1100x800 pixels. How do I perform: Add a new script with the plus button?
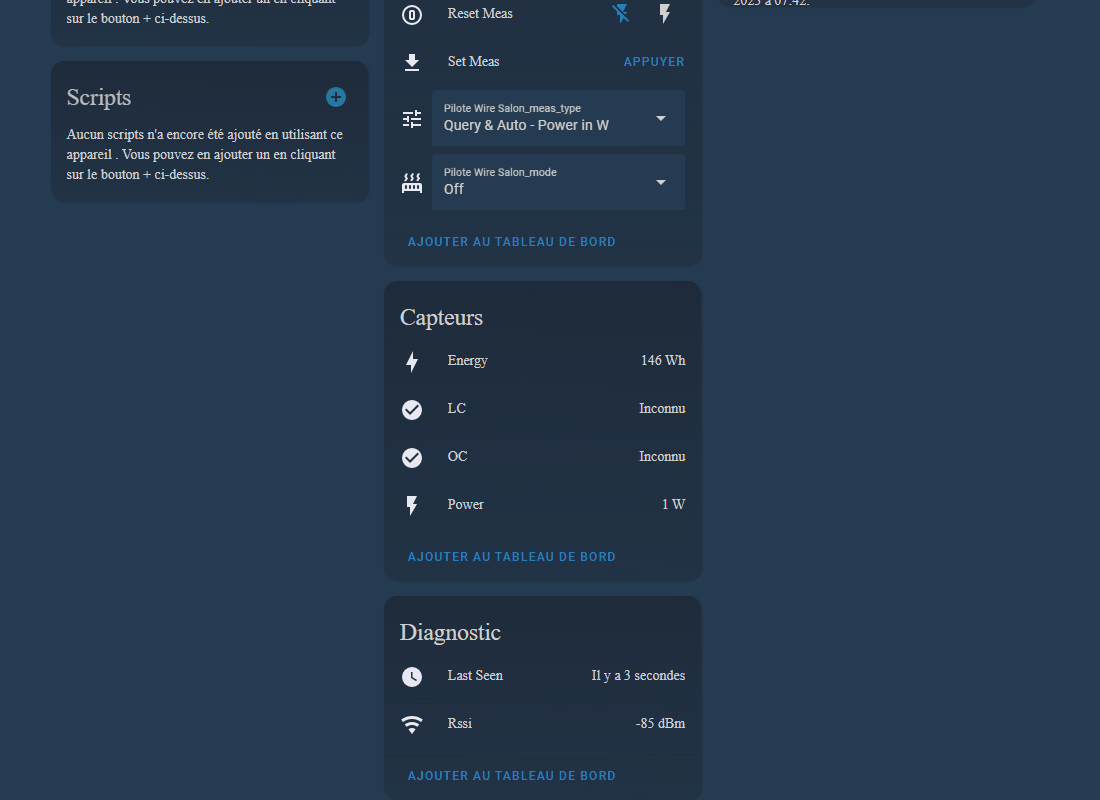coord(335,97)
